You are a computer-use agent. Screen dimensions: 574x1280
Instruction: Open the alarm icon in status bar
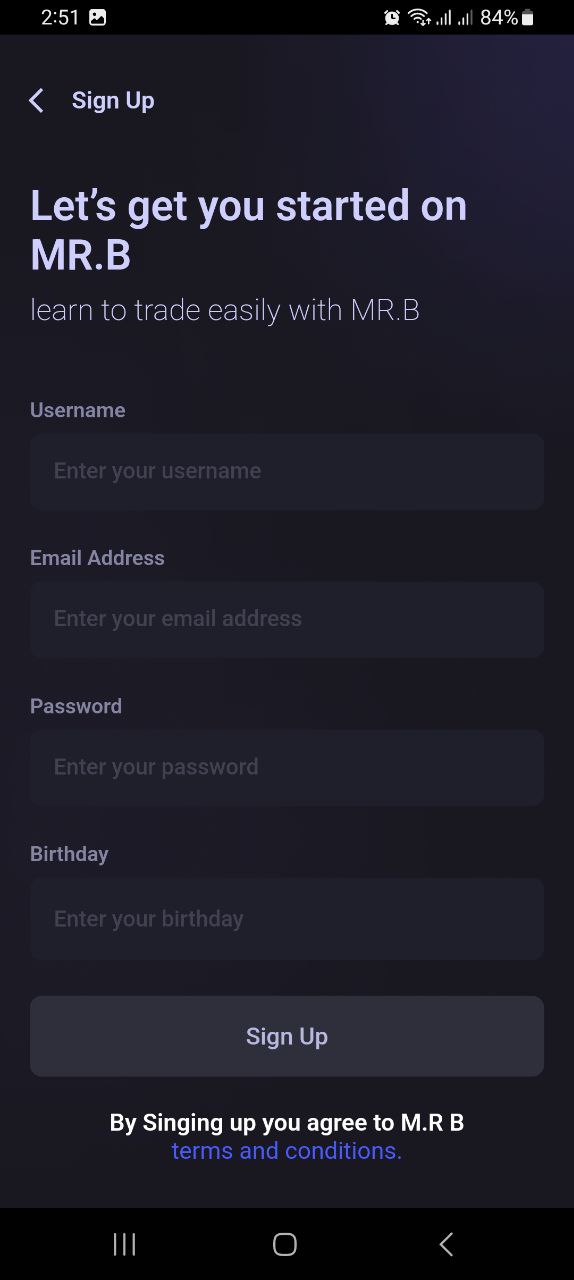coord(392,18)
